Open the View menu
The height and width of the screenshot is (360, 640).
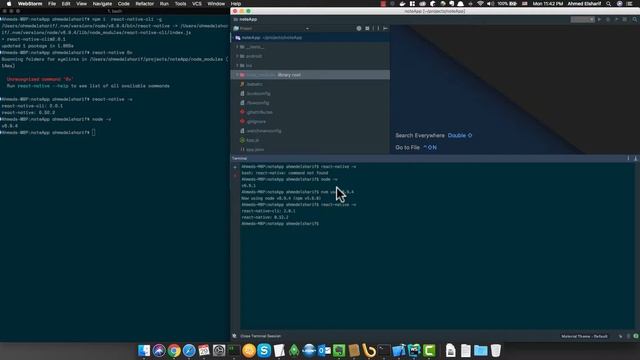[81, 4]
